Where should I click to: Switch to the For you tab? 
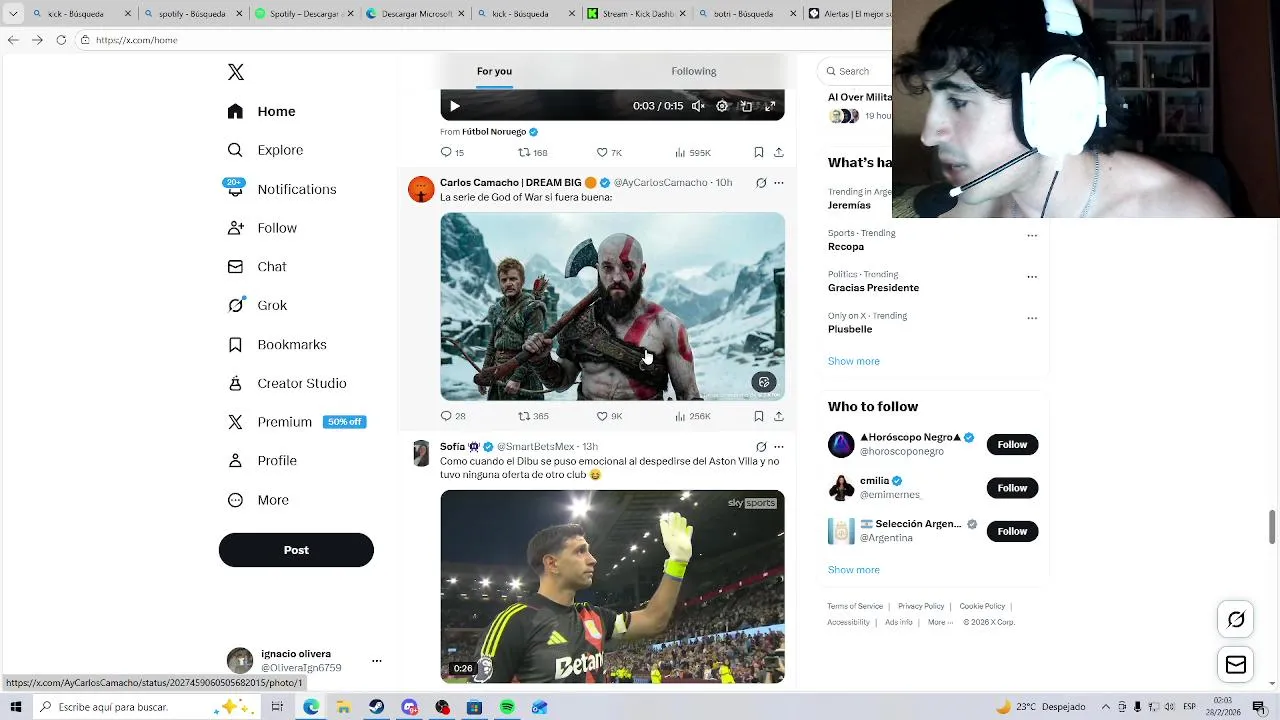[494, 71]
